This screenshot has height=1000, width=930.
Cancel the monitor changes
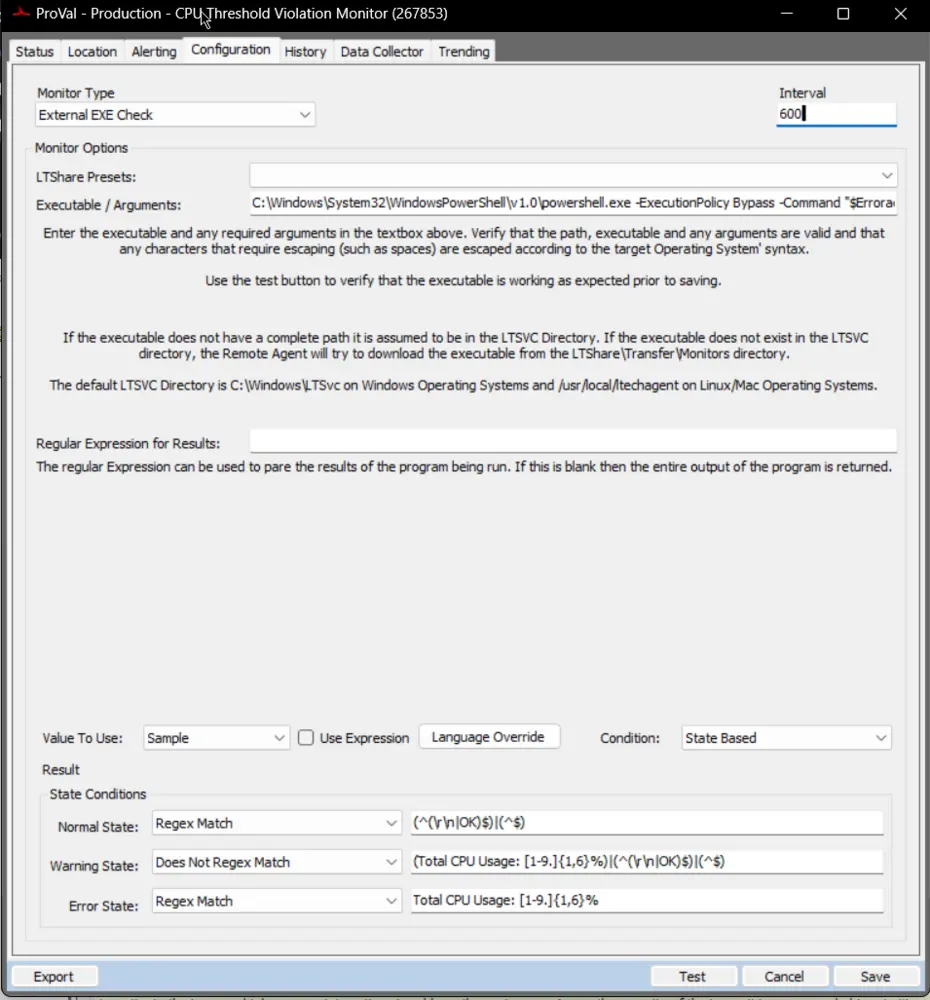click(x=785, y=976)
